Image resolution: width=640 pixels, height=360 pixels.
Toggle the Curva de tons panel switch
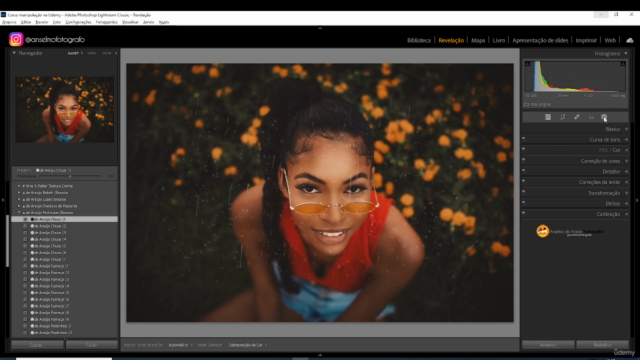tap(524, 138)
